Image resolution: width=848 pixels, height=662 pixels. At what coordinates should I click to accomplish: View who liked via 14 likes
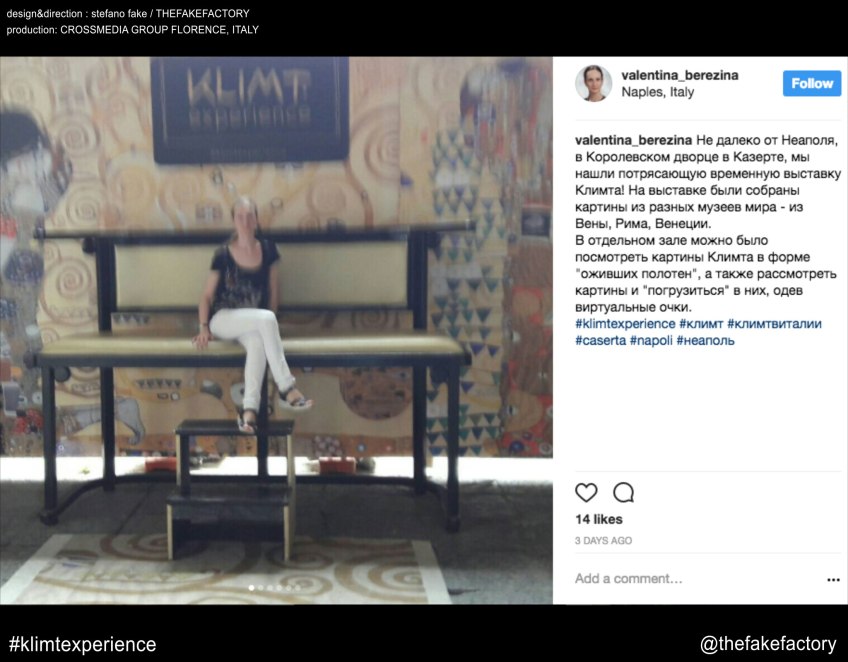tap(599, 519)
